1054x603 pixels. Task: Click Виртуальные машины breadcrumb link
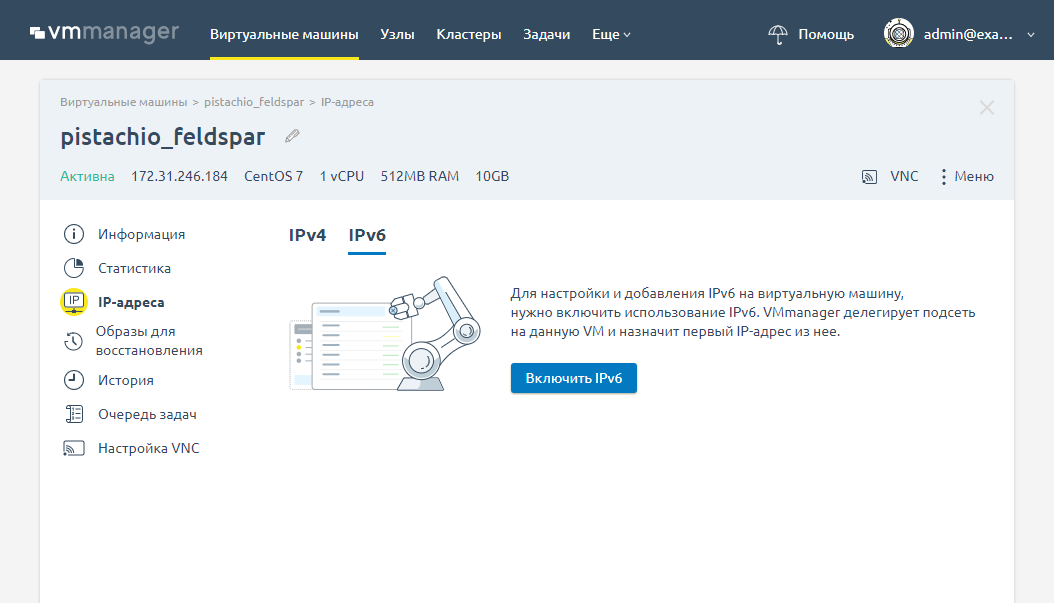tap(124, 102)
